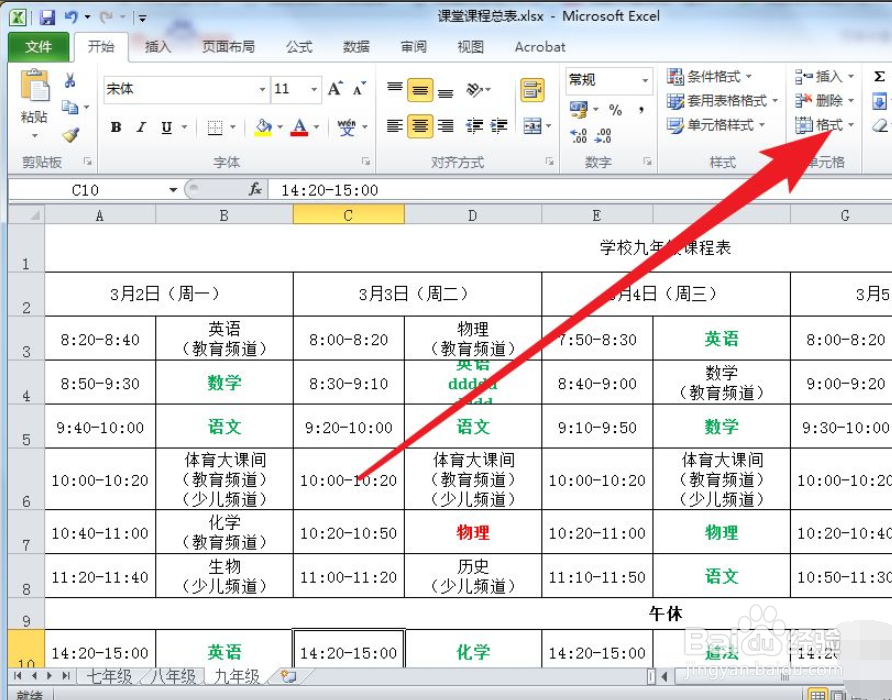Image resolution: width=892 pixels, height=700 pixels.
Task: Click the Decrease Decimal icon
Action: coord(603,137)
